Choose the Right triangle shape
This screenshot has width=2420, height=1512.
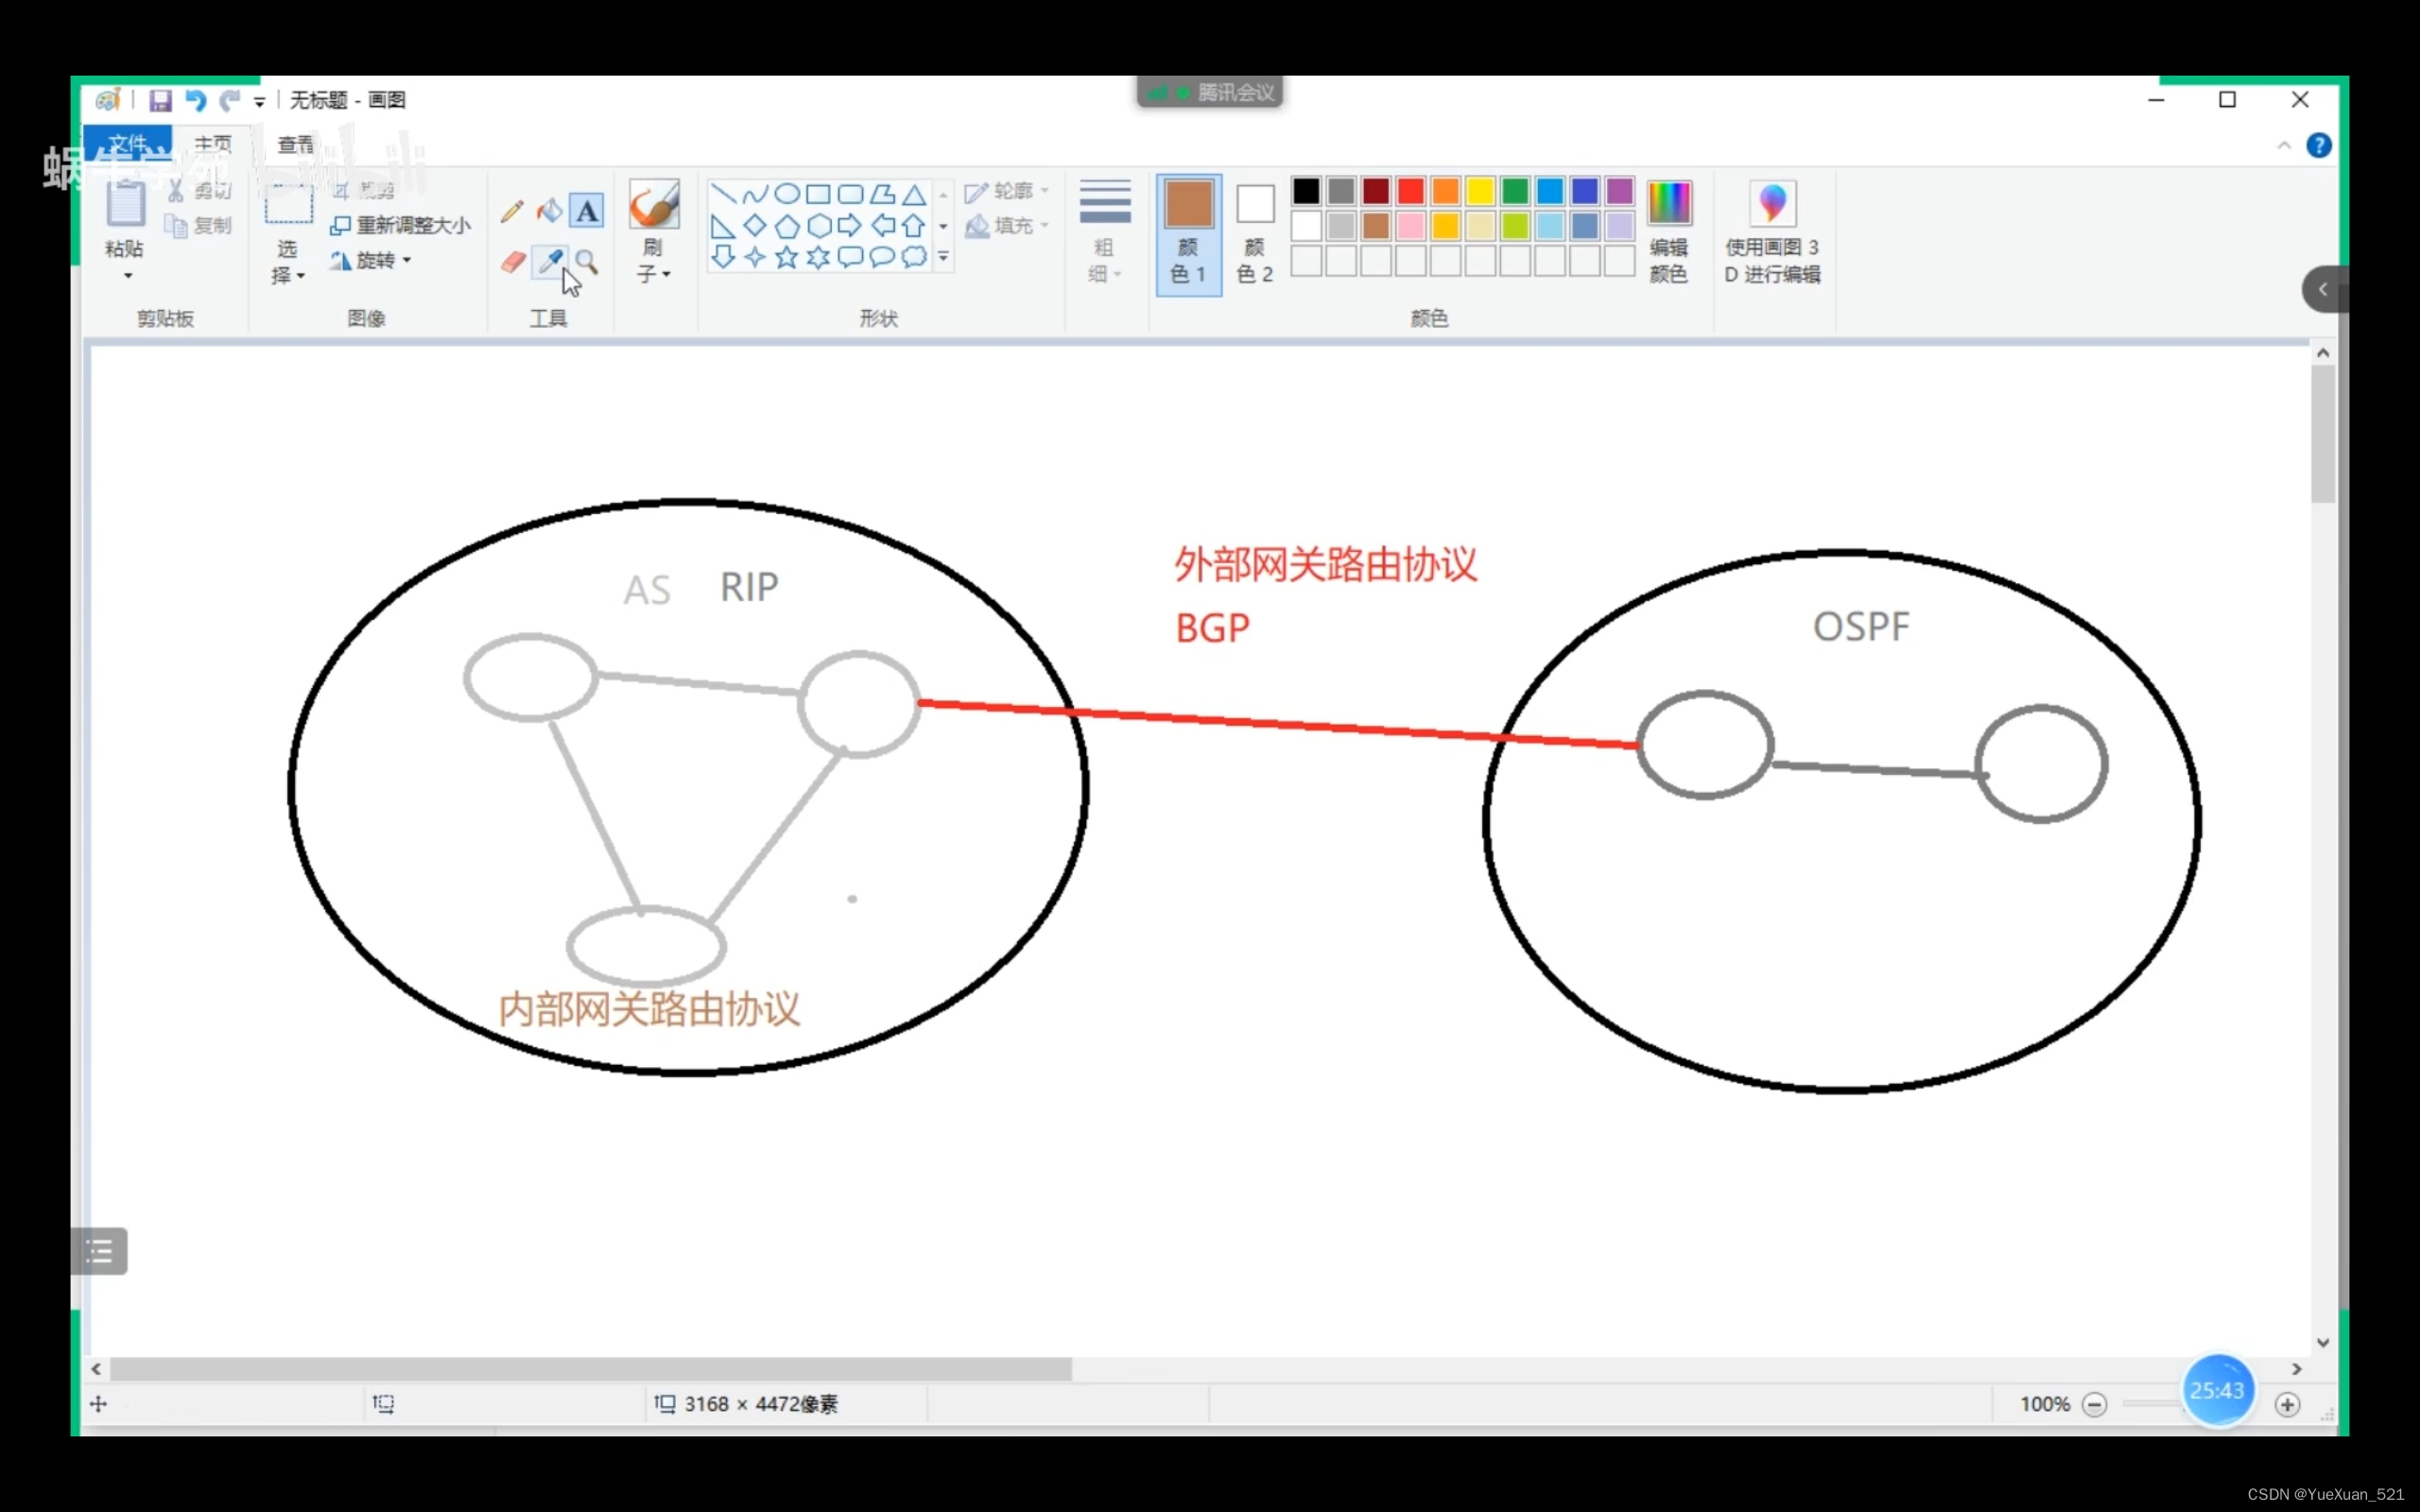point(723,226)
